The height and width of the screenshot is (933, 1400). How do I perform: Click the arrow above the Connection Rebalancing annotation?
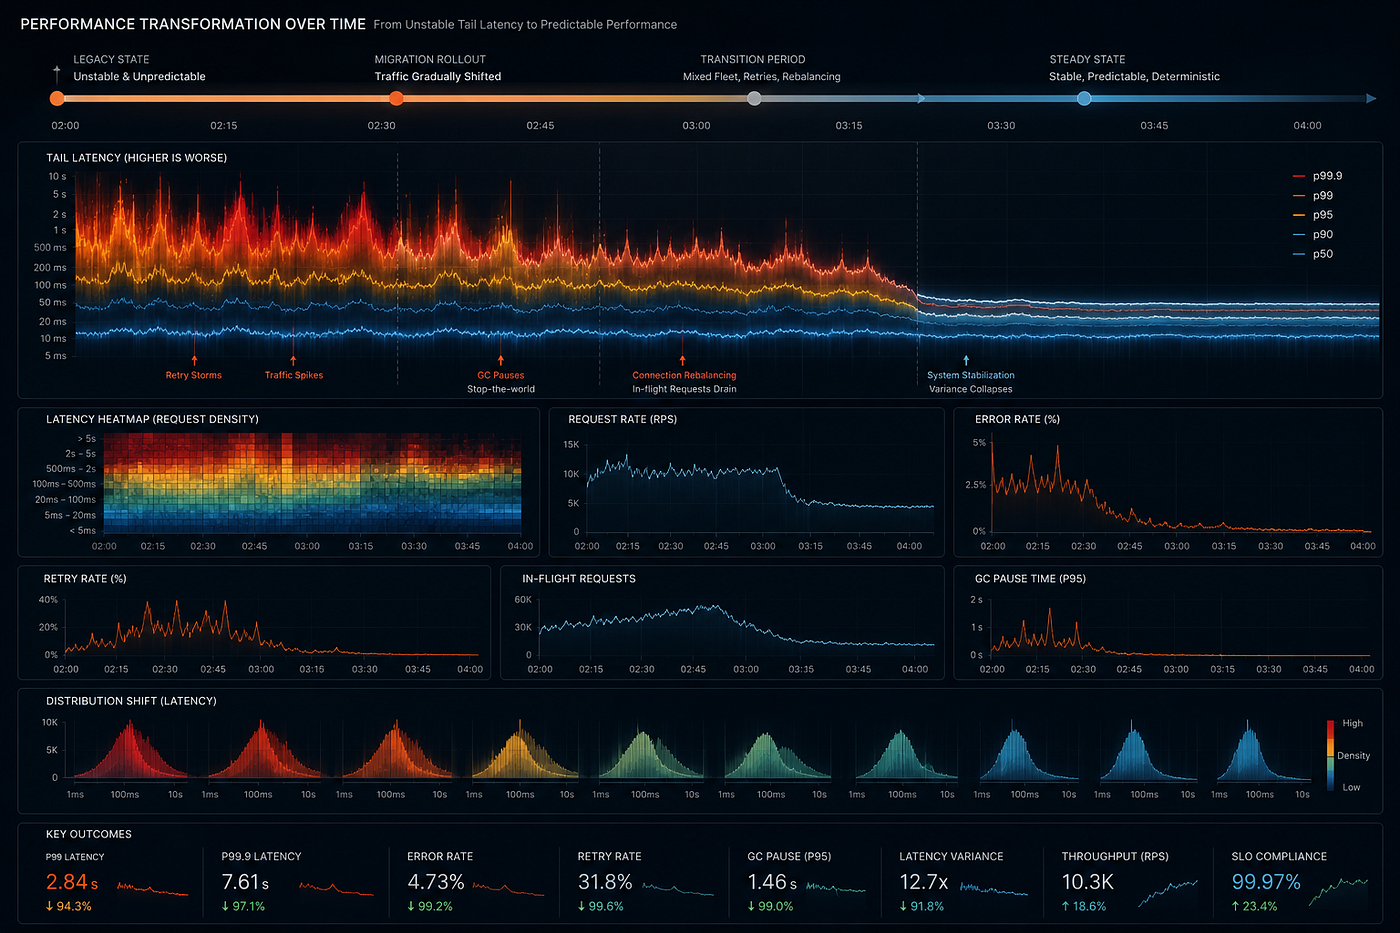[683, 360]
